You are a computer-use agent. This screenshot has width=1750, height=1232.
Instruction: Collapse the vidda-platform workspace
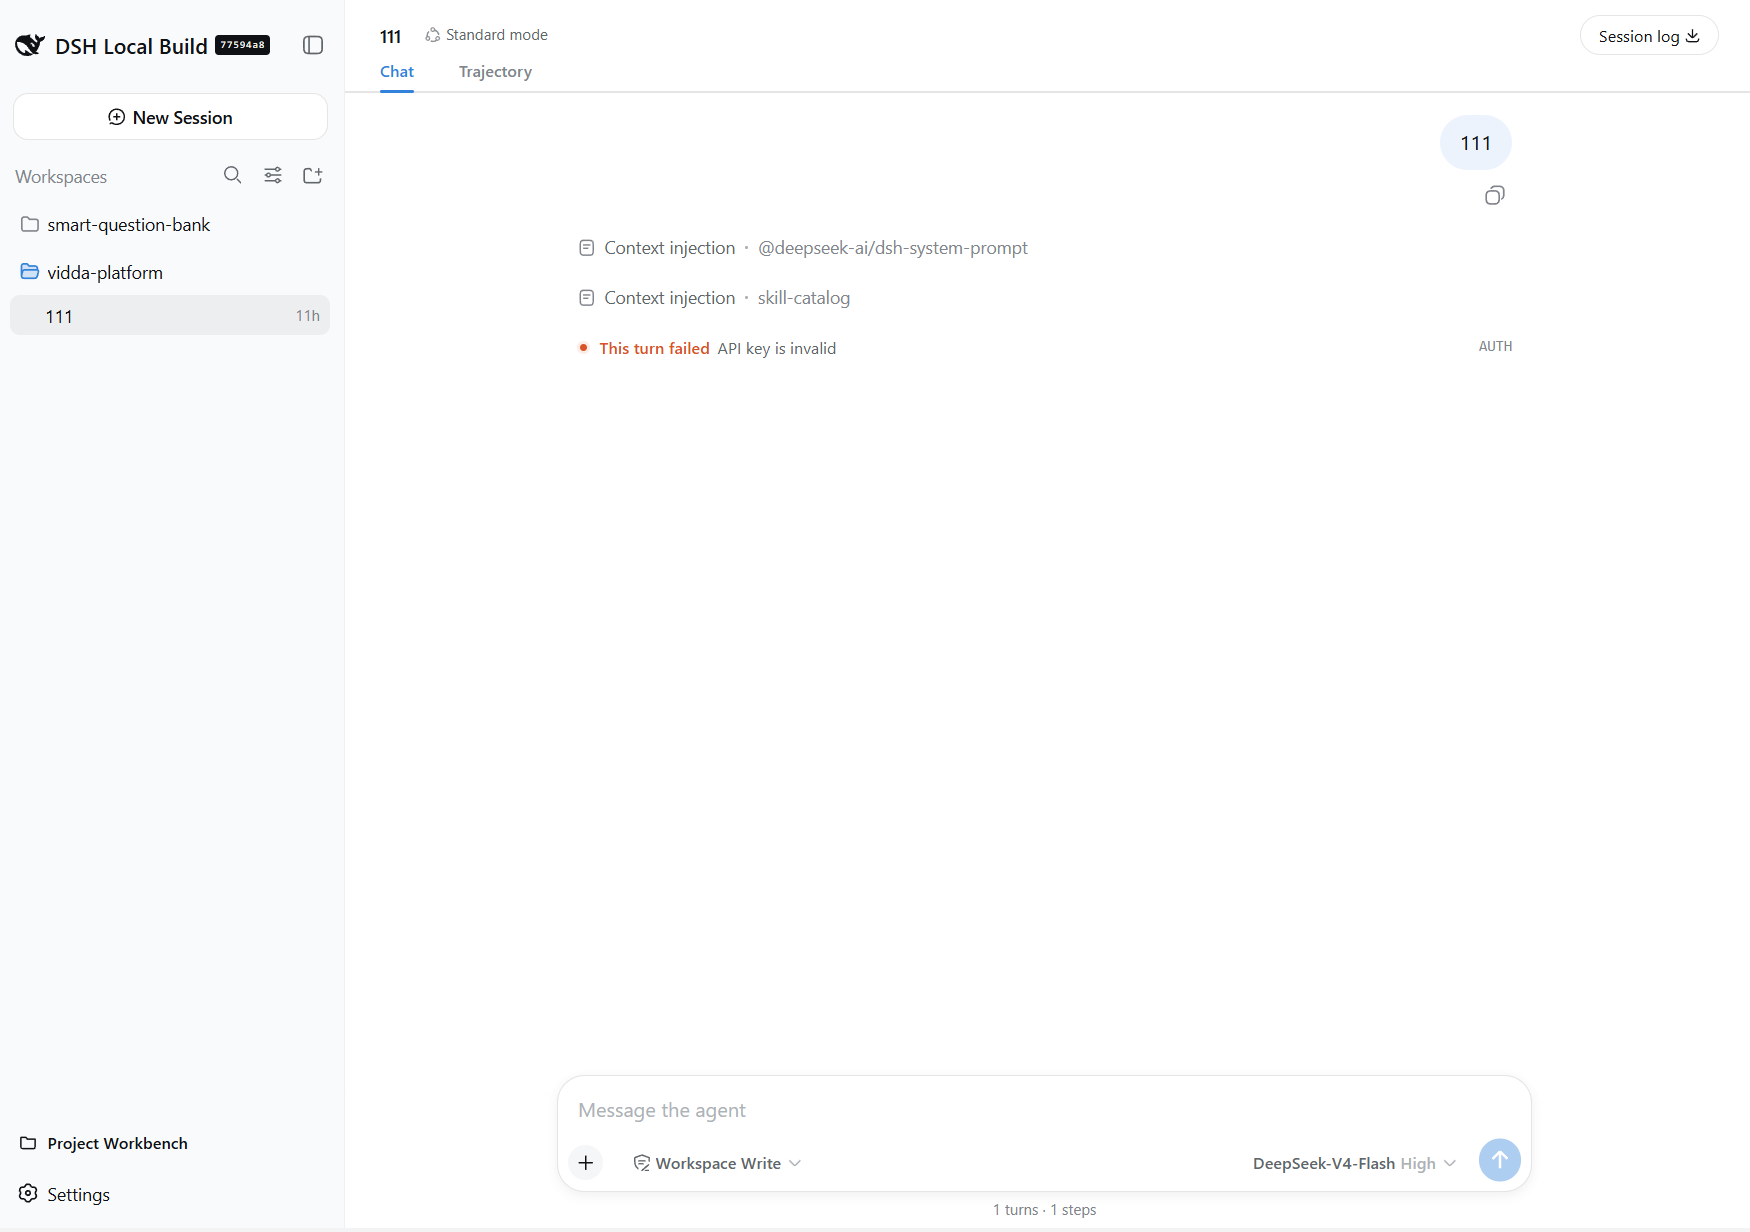tap(170, 273)
